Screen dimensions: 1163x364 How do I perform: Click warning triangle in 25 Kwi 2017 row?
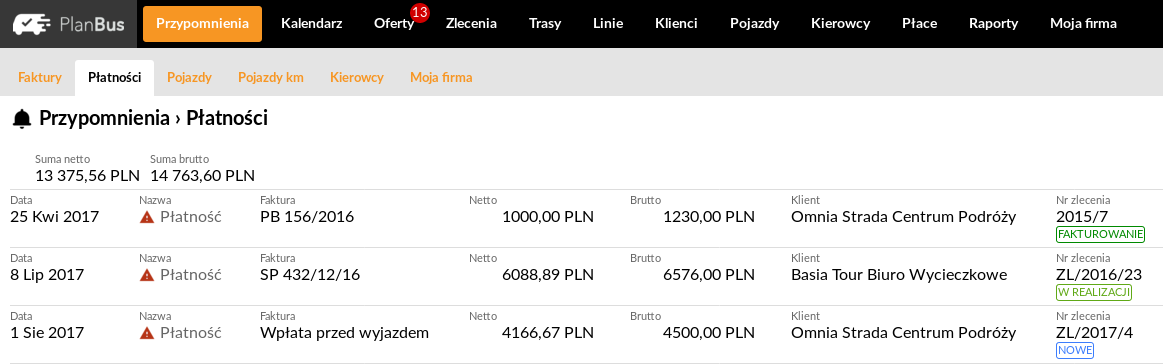(x=147, y=217)
